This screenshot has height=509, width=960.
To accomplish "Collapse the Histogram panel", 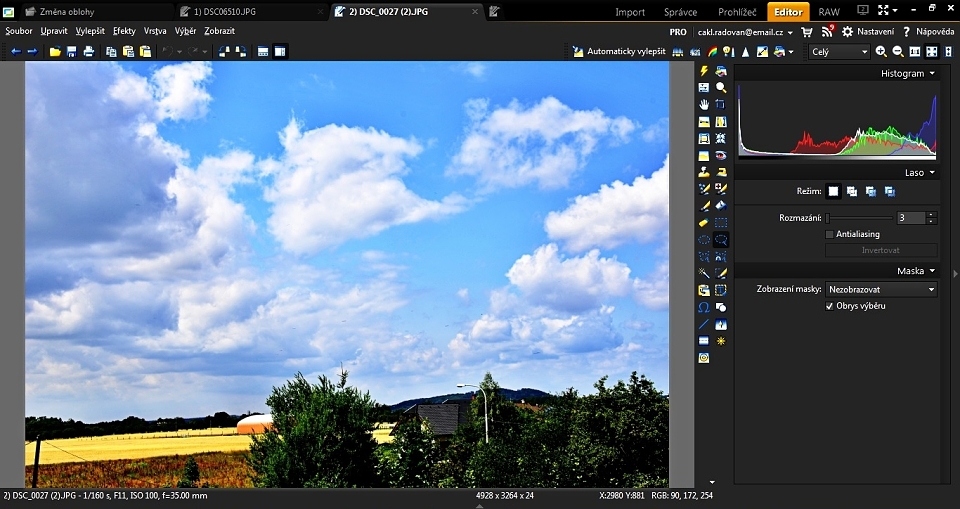I will (931, 73).
